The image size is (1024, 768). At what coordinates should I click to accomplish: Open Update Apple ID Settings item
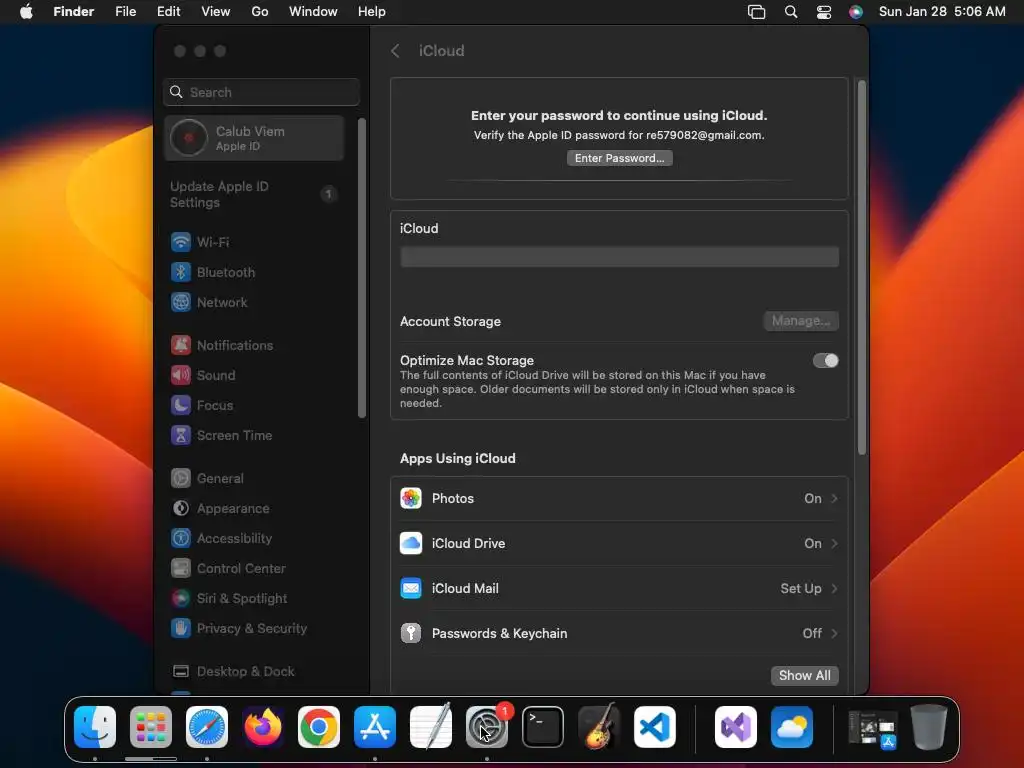pyautogui.click(x=253, y=195)
